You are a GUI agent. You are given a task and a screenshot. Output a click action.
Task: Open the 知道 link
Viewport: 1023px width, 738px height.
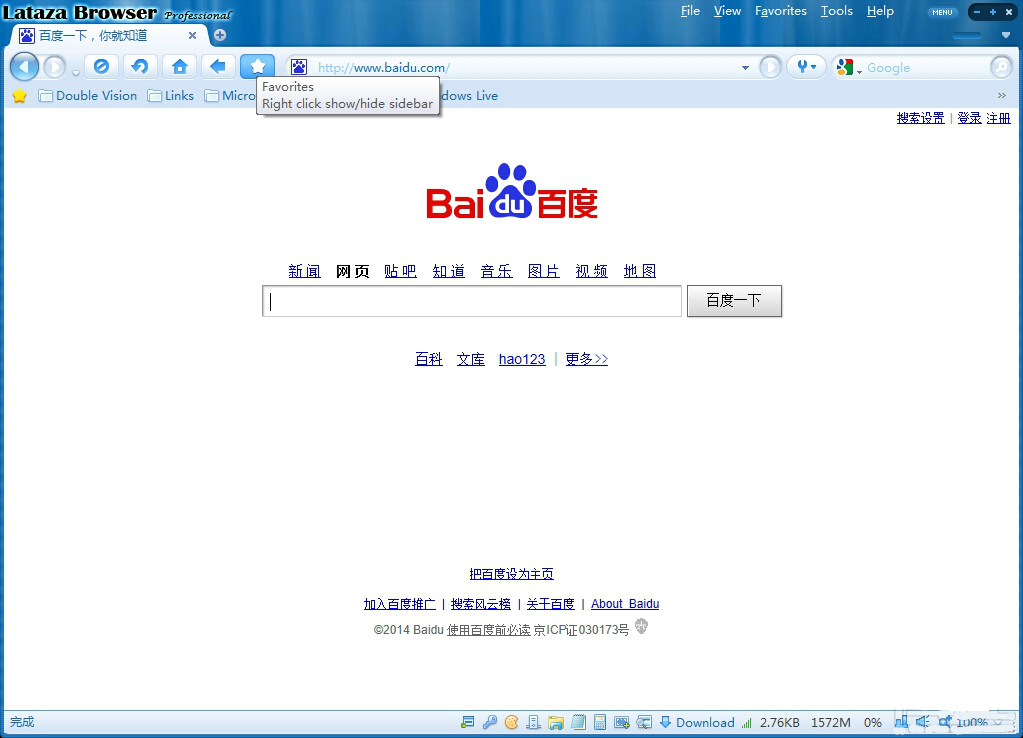[448, 271]
